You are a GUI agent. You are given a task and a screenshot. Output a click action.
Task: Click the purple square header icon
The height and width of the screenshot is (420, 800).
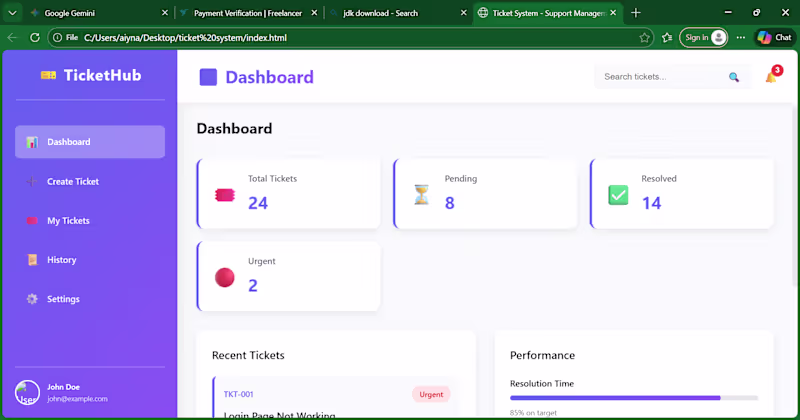pos(208,77)
